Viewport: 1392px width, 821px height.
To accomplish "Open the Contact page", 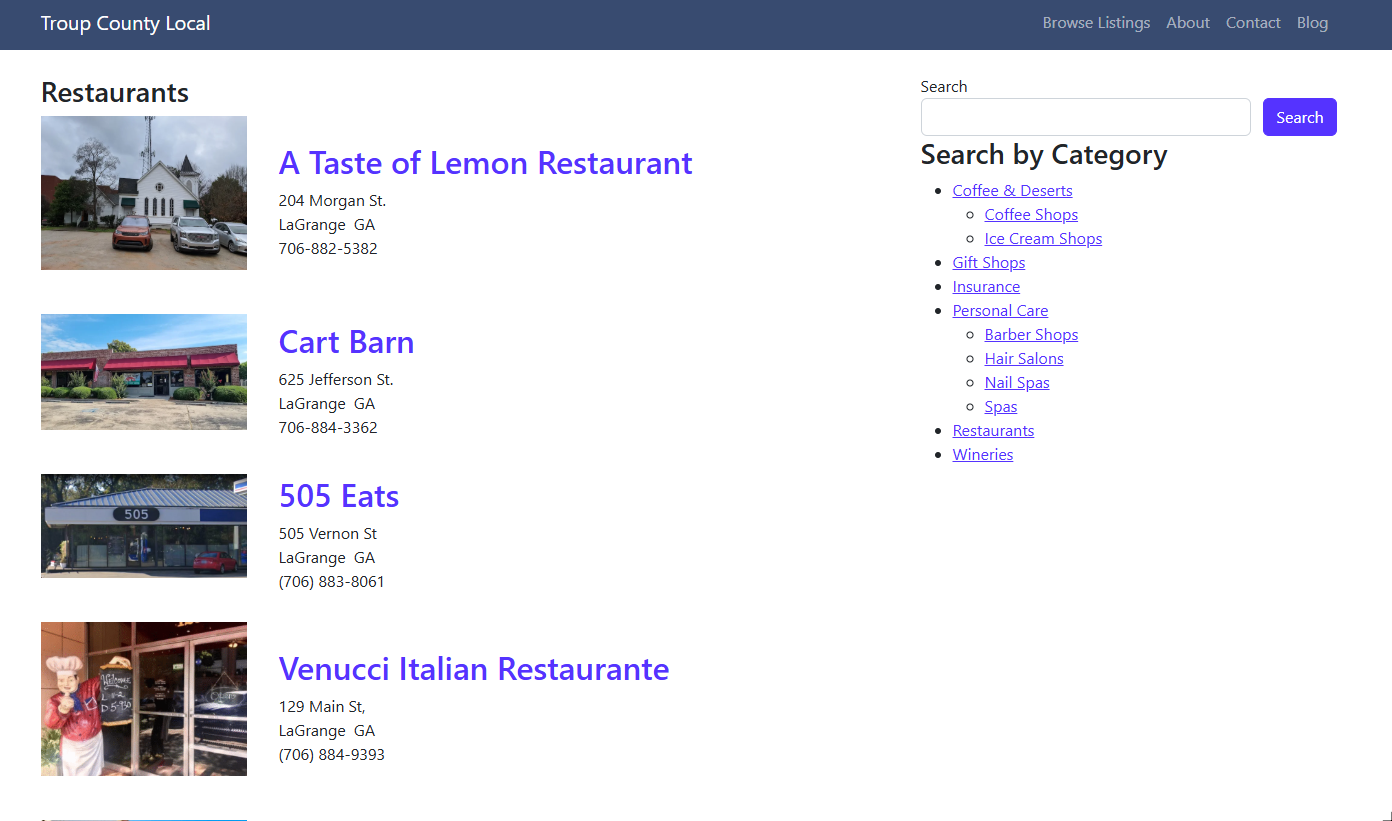I will (1253, 23).
